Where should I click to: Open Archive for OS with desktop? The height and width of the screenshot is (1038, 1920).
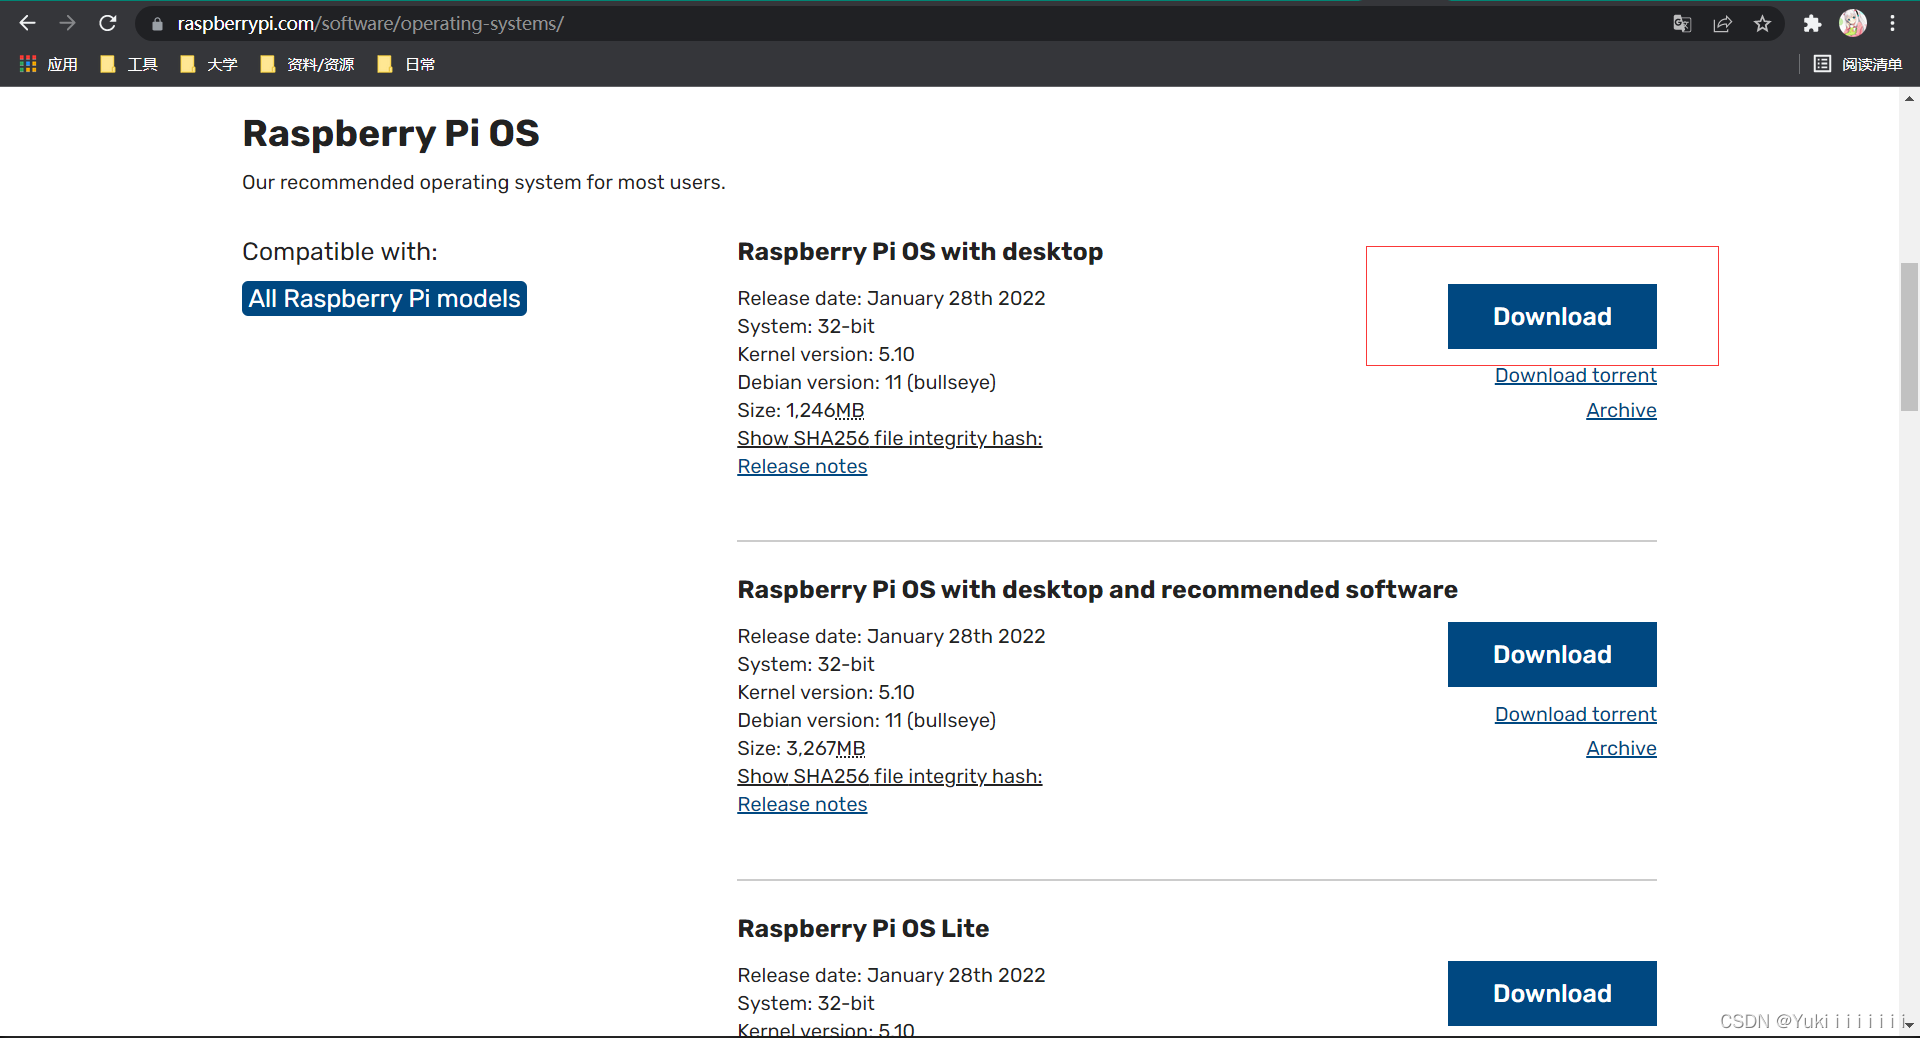pos(1621,410)
